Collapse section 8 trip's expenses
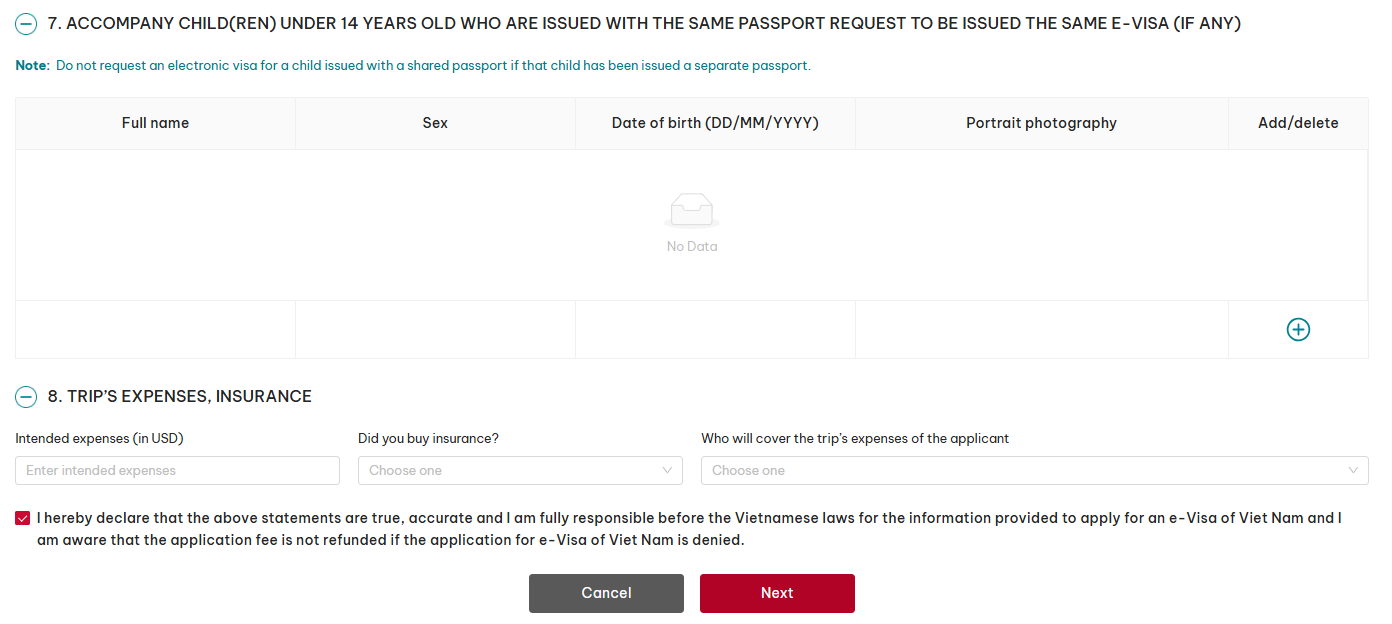 pyautogui.click(x=26, y=397)
